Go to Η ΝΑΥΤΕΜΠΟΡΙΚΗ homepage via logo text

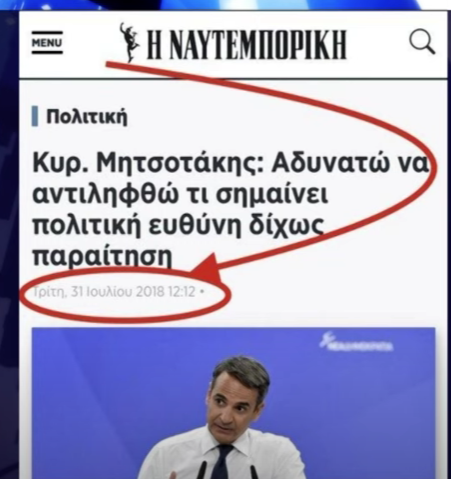tap(247, 44)
